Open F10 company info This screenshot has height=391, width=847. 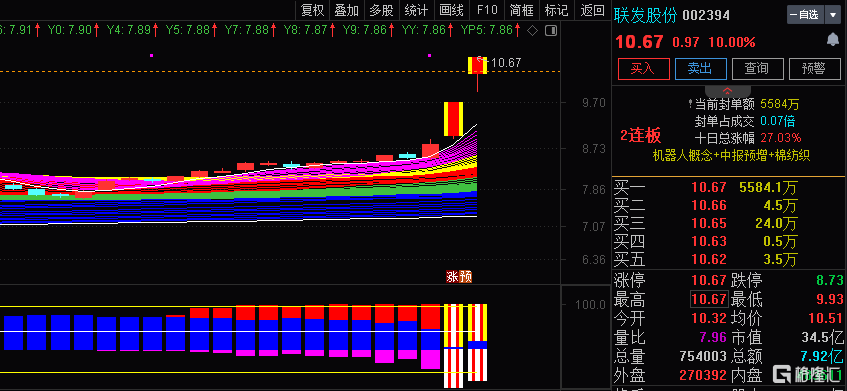[487, 10]
